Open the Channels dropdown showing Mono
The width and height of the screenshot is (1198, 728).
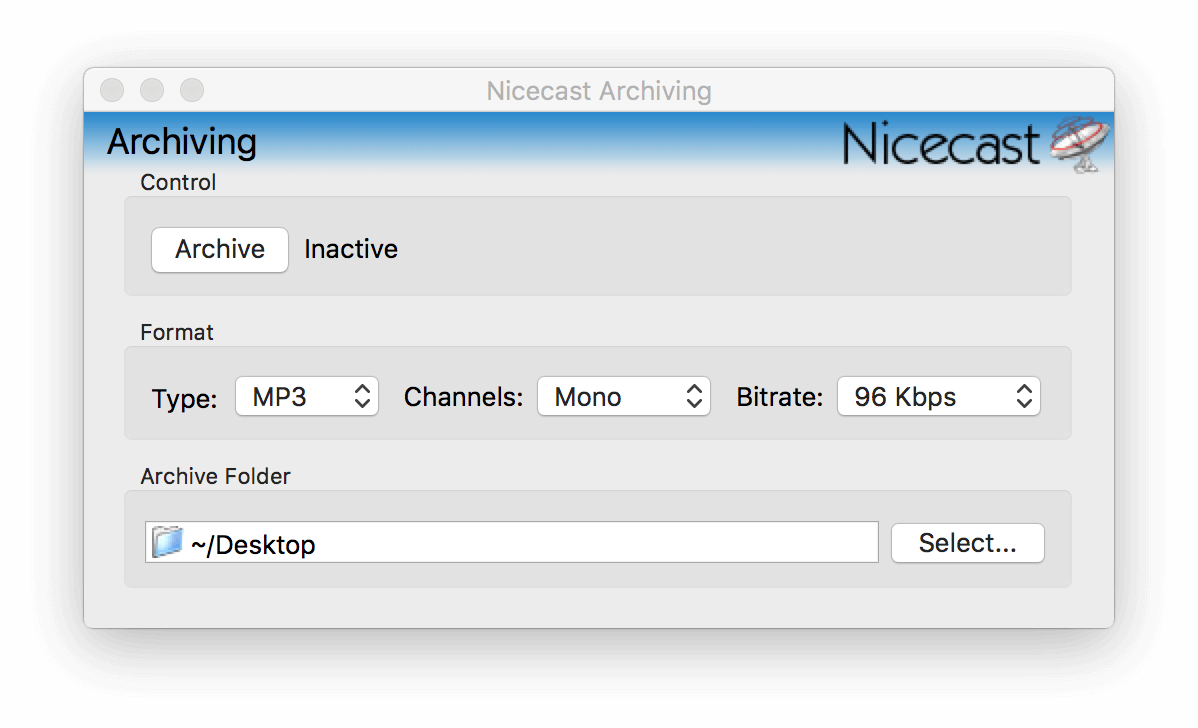coord(623,396)
